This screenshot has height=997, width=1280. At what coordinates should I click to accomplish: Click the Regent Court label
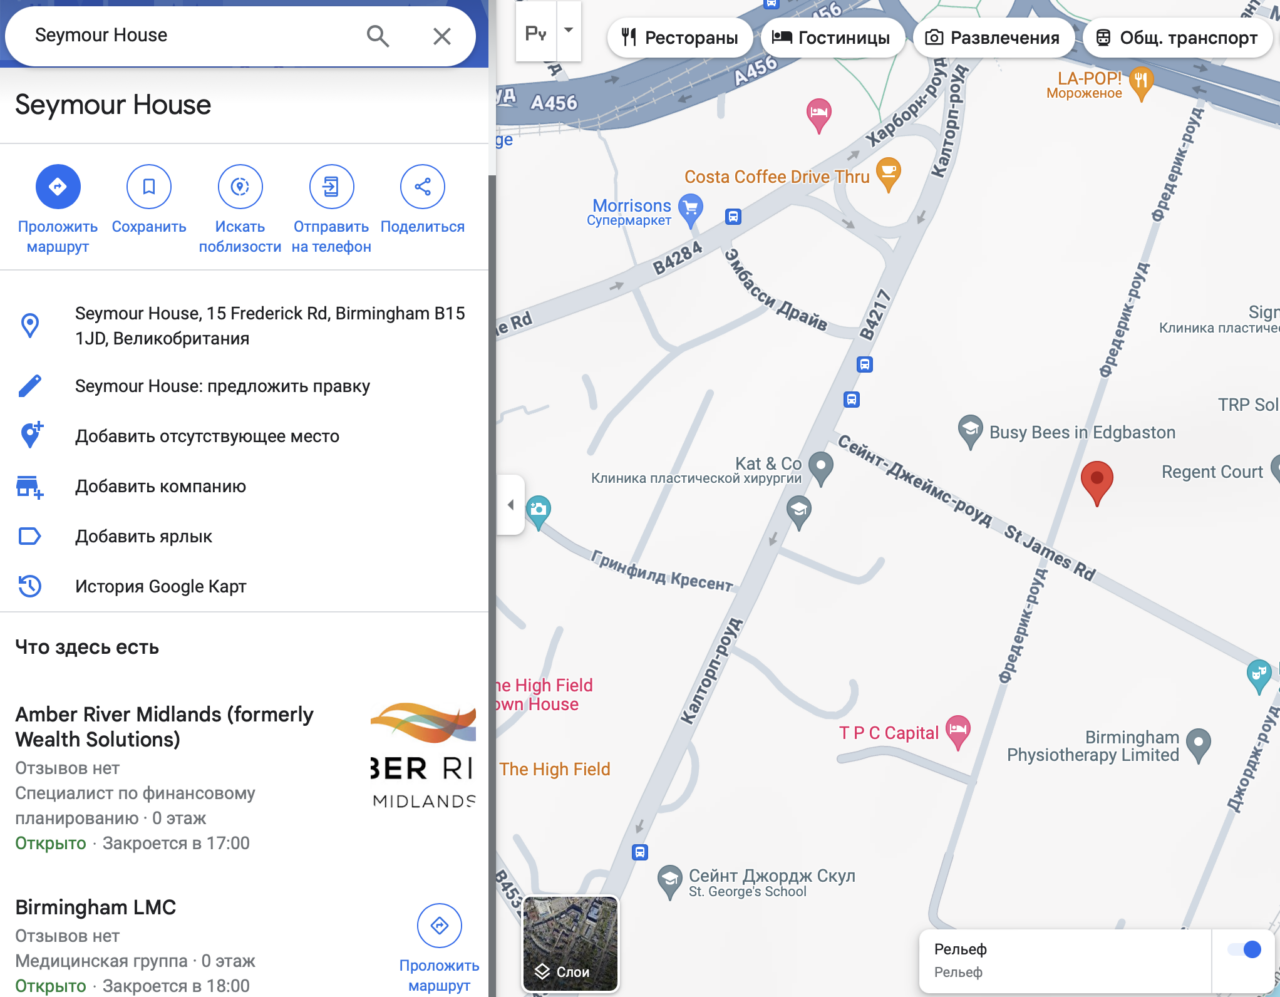tap(1212, 472)
